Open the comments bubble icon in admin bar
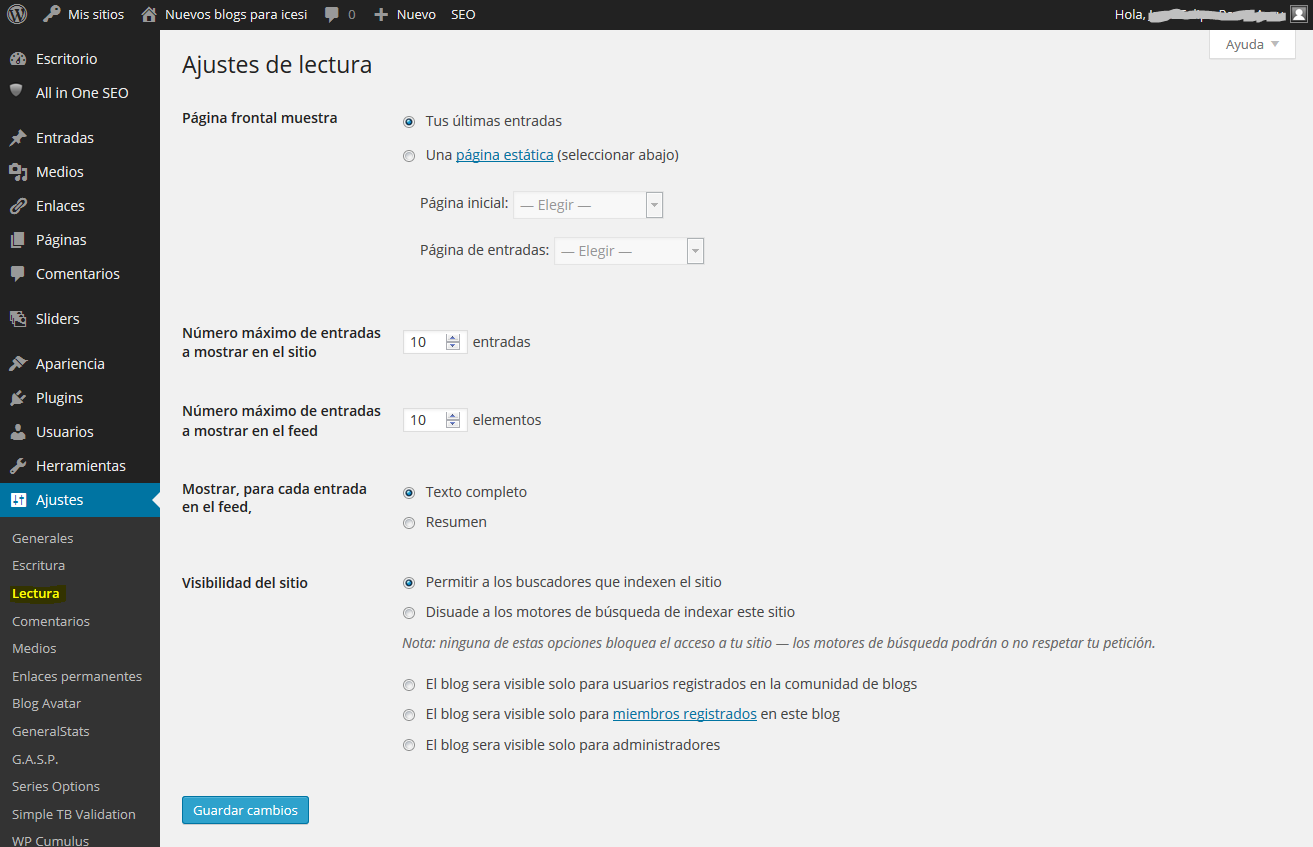This screenshot has width=1313, height=847. (331, 14)
